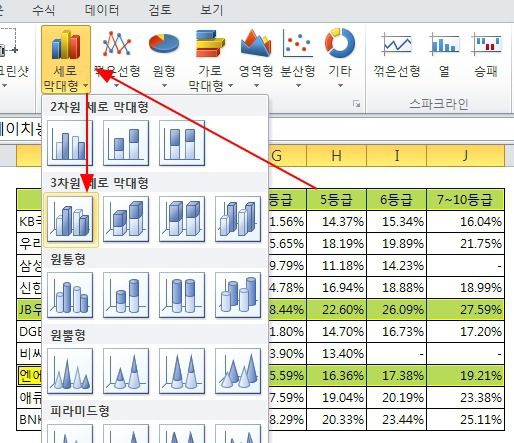
Task: Select 100% stacked cone chart
Action: tap(182, 371)
